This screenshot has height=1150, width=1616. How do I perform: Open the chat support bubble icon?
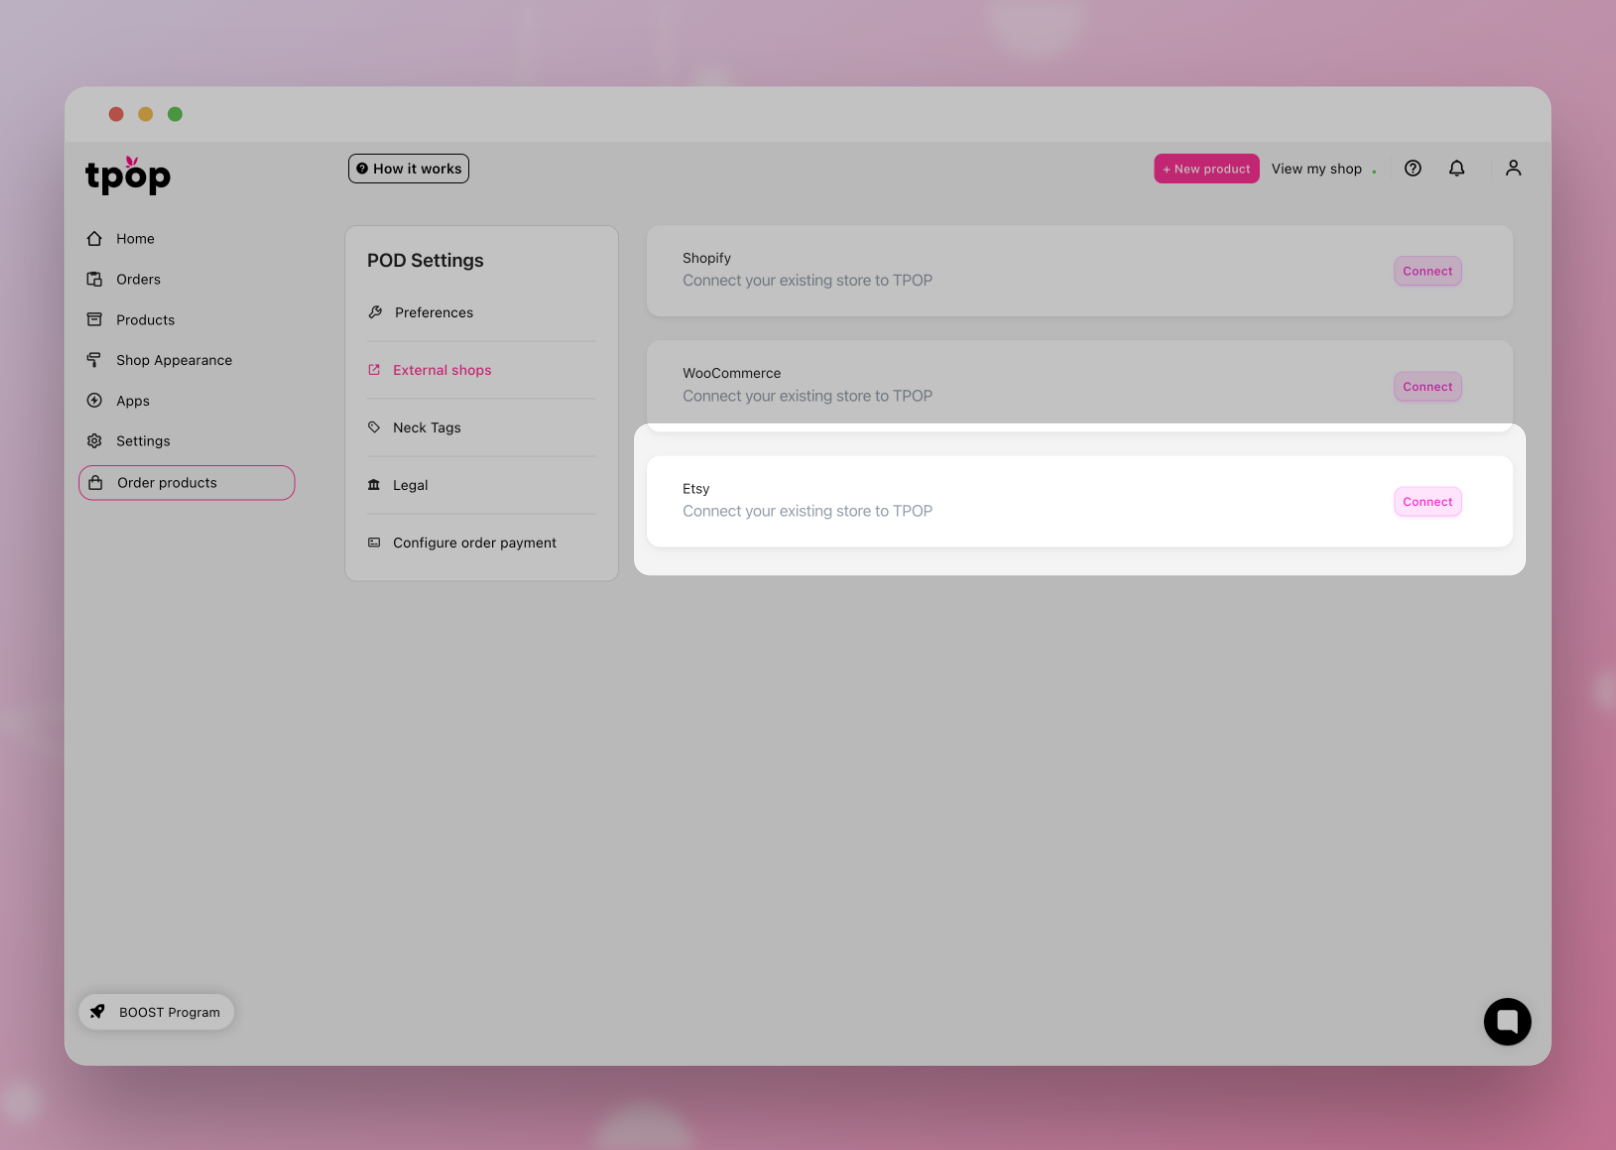point(1506,1021)
